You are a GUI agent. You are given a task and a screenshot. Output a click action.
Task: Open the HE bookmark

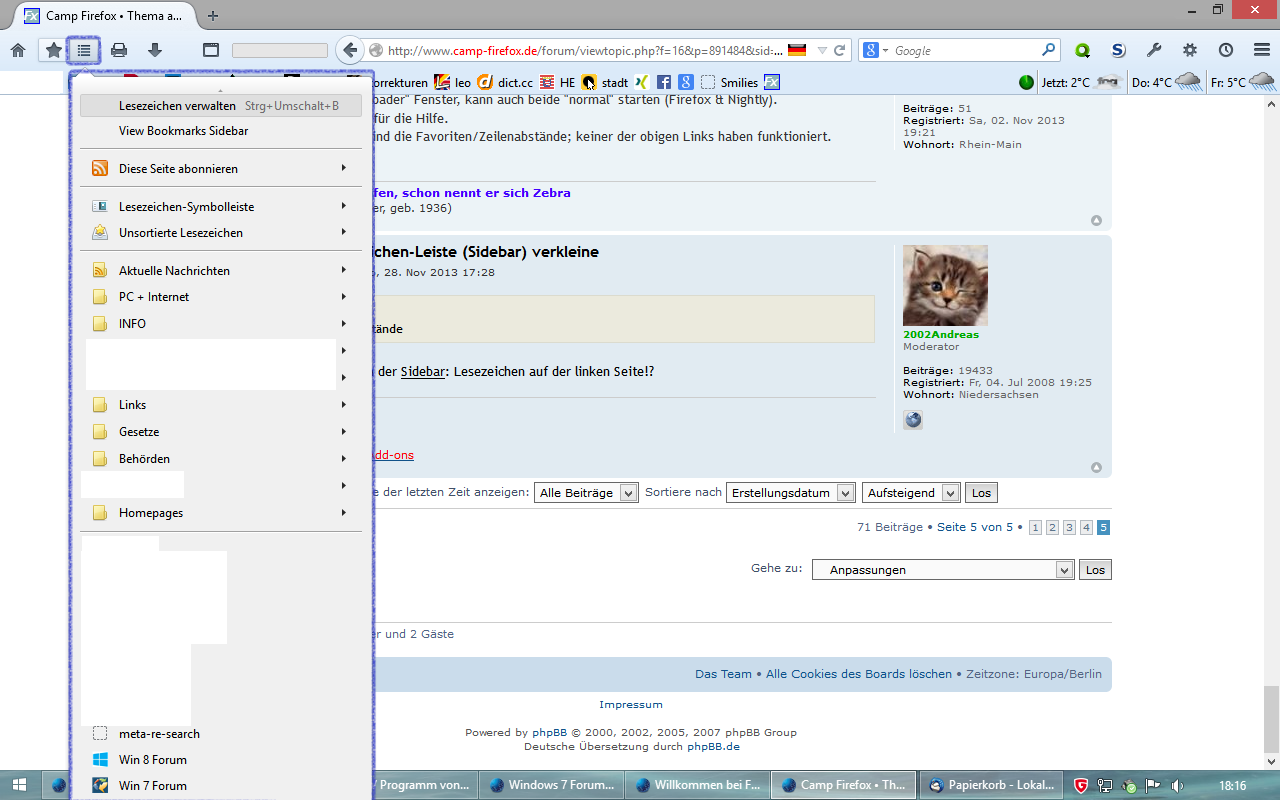coord(558,82)
